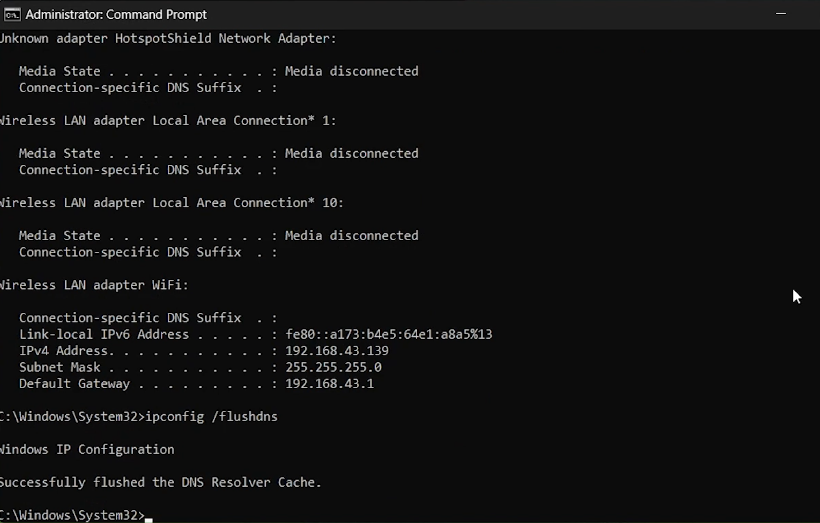Click the Default Gateway value 192.168.43.1
Image resolution: width=820 pixels, height=523 pixels.
329,384
